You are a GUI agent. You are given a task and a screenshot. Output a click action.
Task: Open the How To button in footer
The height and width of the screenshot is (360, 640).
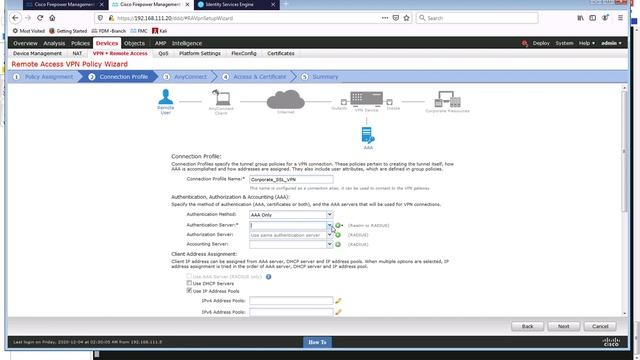[317, 342]
